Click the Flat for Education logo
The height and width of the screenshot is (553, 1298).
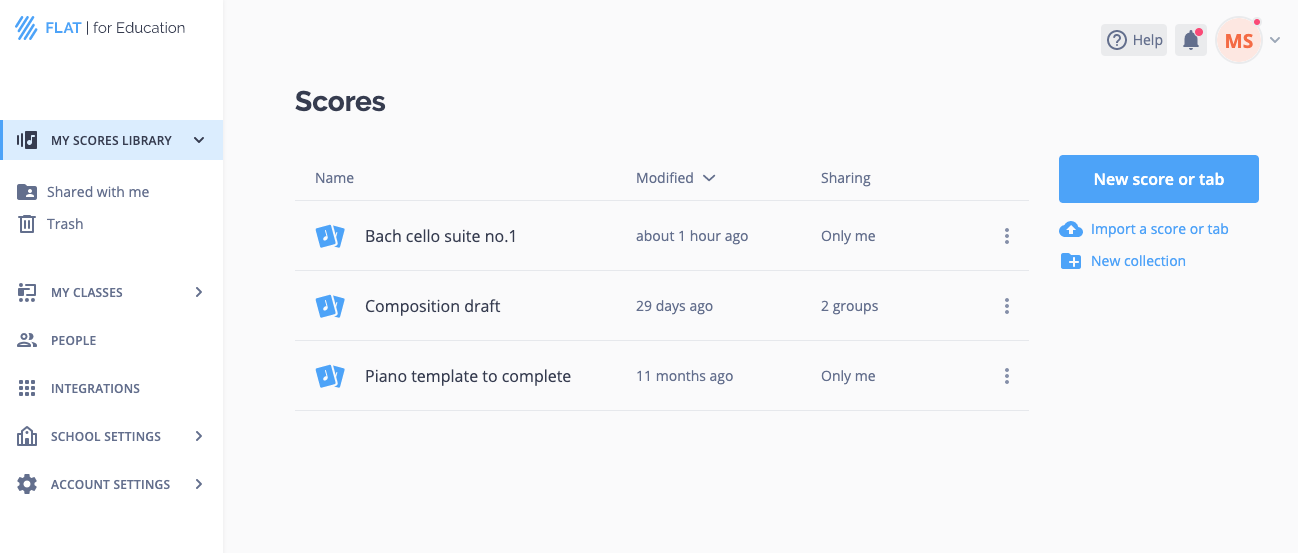click(x=100, y=28)
